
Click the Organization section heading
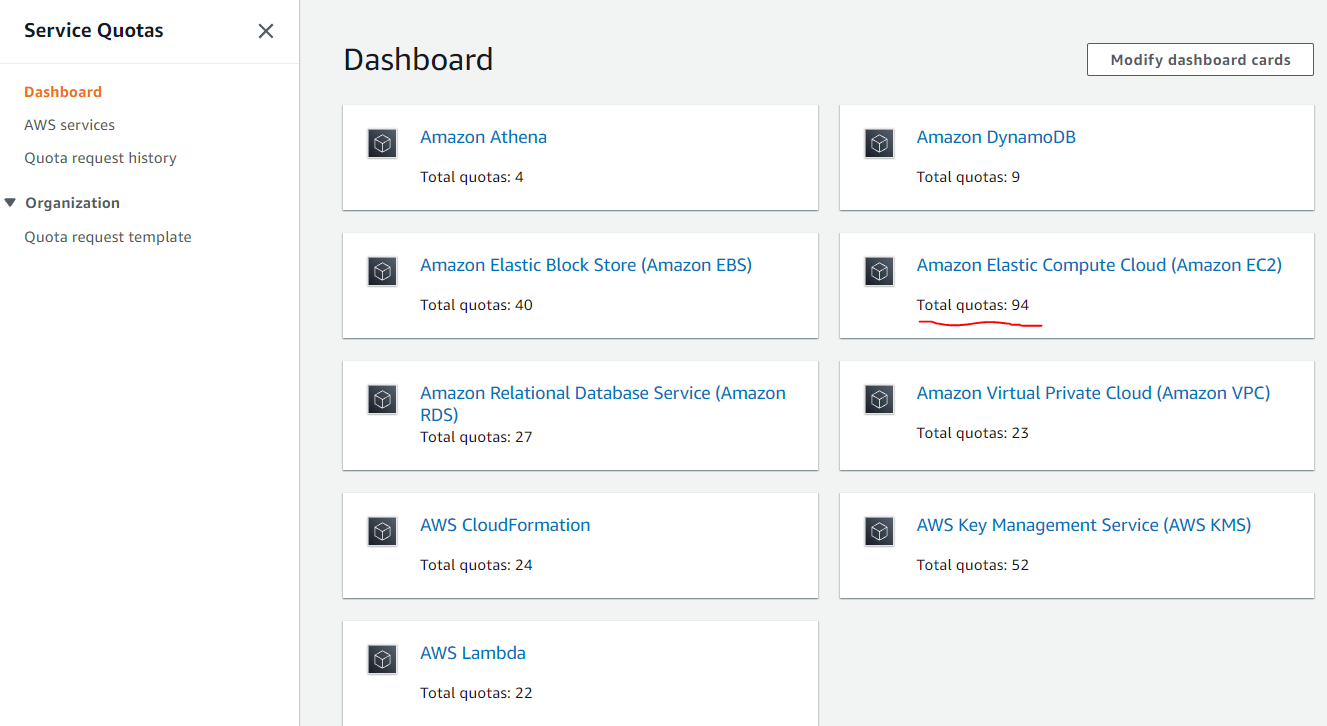72,203
